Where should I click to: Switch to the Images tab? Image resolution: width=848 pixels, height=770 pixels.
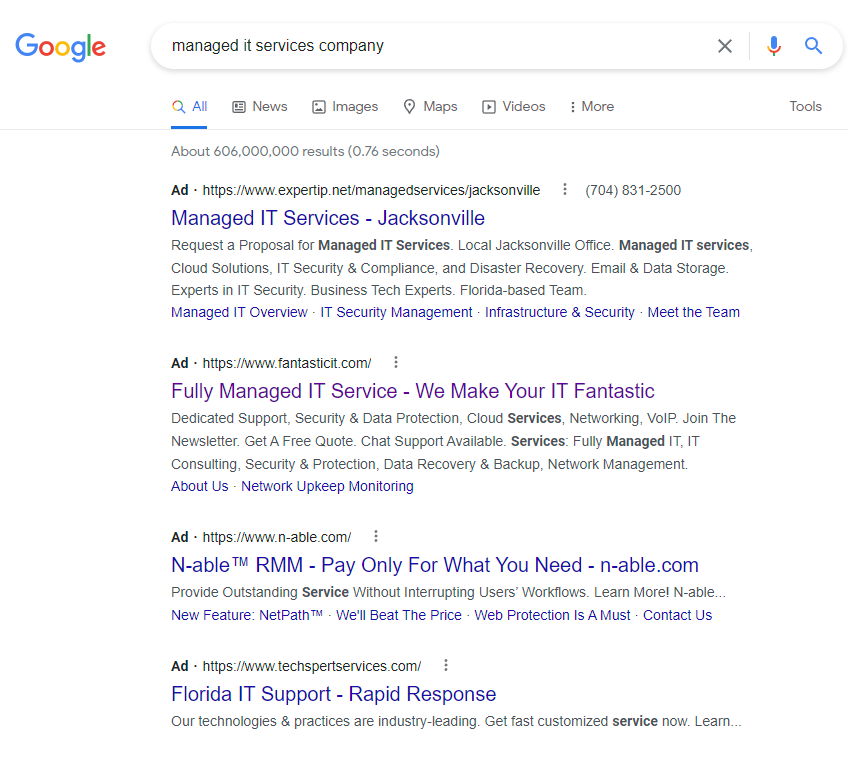[345, 107]
